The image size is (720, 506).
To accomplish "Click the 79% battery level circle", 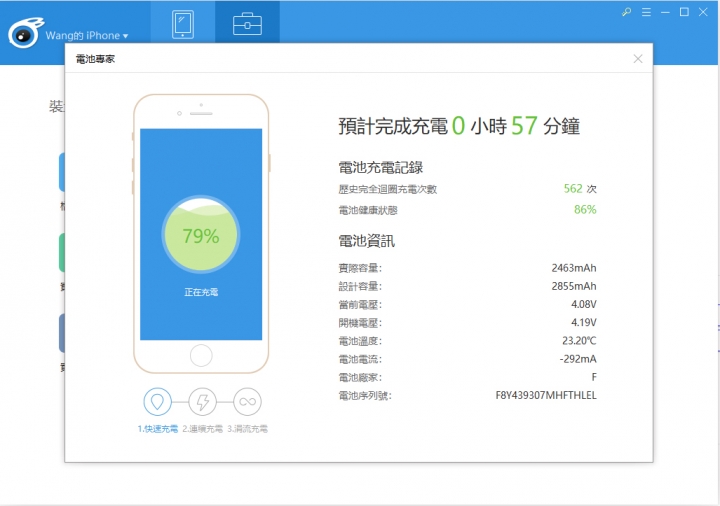I will [x=201, y=235].
